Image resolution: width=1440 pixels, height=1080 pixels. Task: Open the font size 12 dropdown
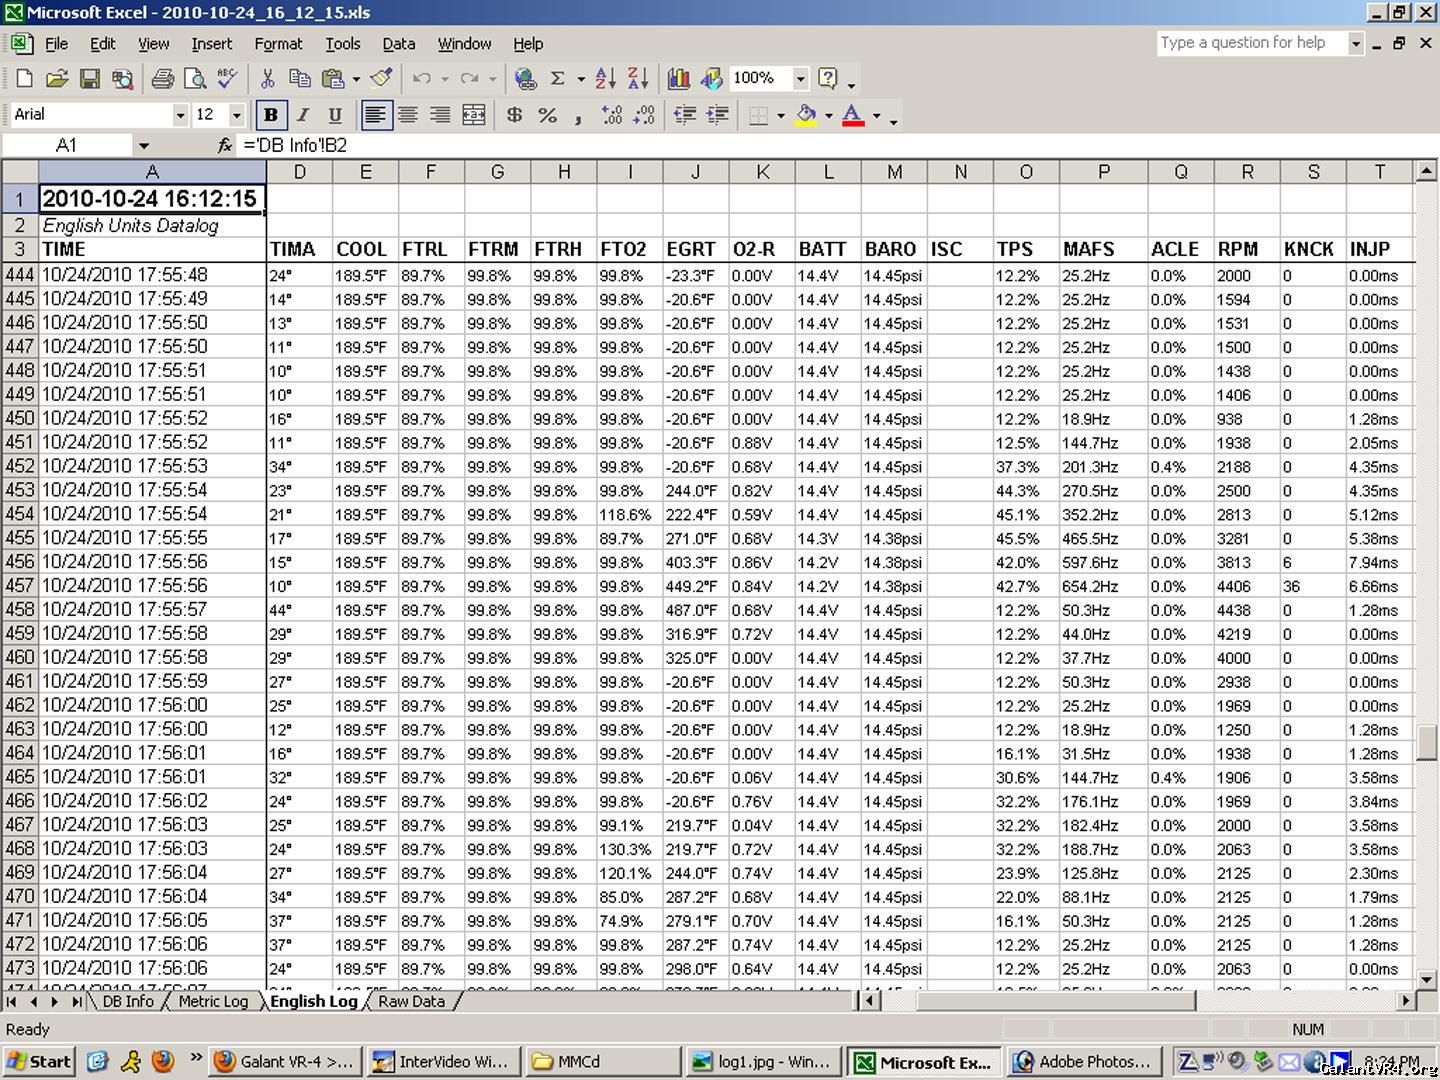pyautogui.click(x=237, y=115)
